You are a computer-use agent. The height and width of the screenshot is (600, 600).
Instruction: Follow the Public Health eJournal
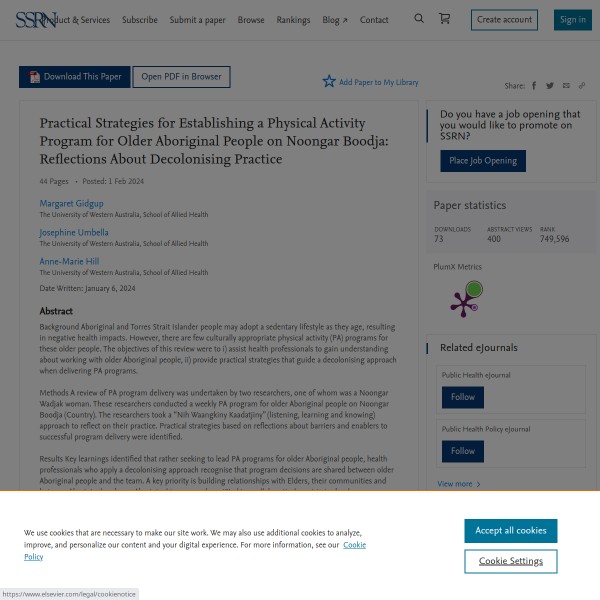point(462,397)
